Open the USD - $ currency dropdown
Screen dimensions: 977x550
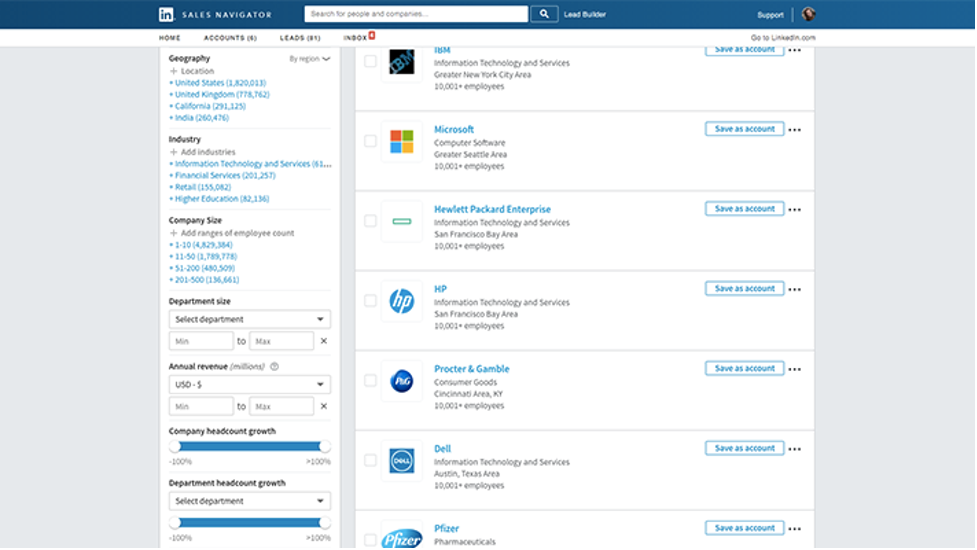point(250,385)
